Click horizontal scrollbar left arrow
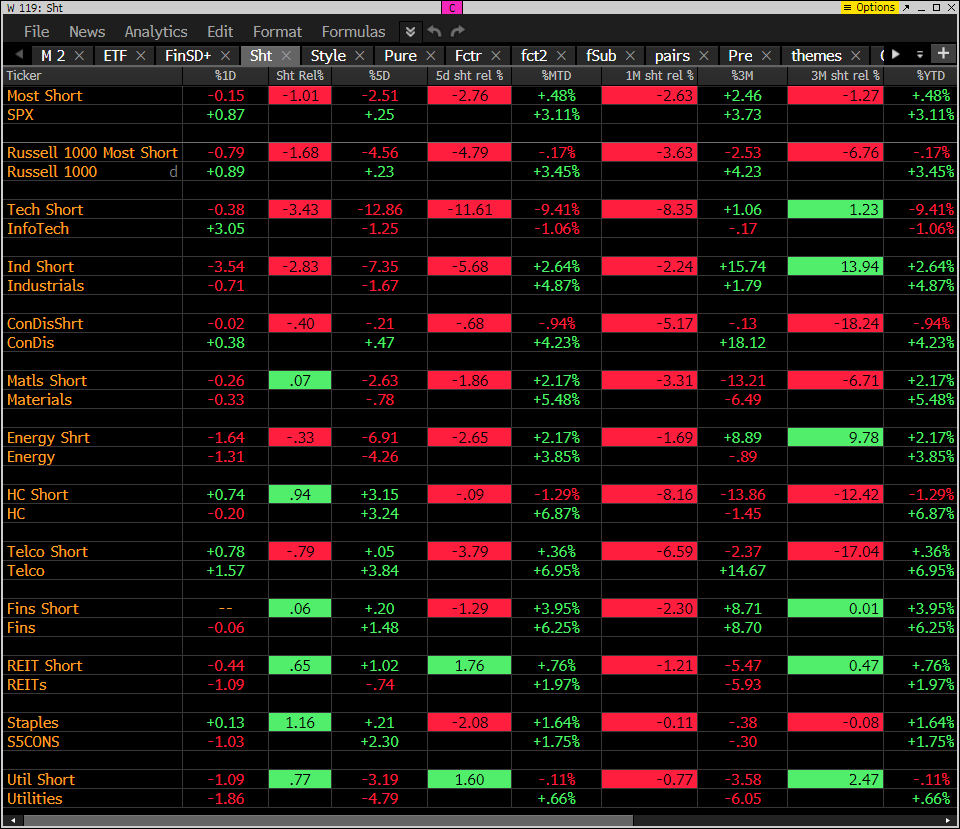 [13, 820]
